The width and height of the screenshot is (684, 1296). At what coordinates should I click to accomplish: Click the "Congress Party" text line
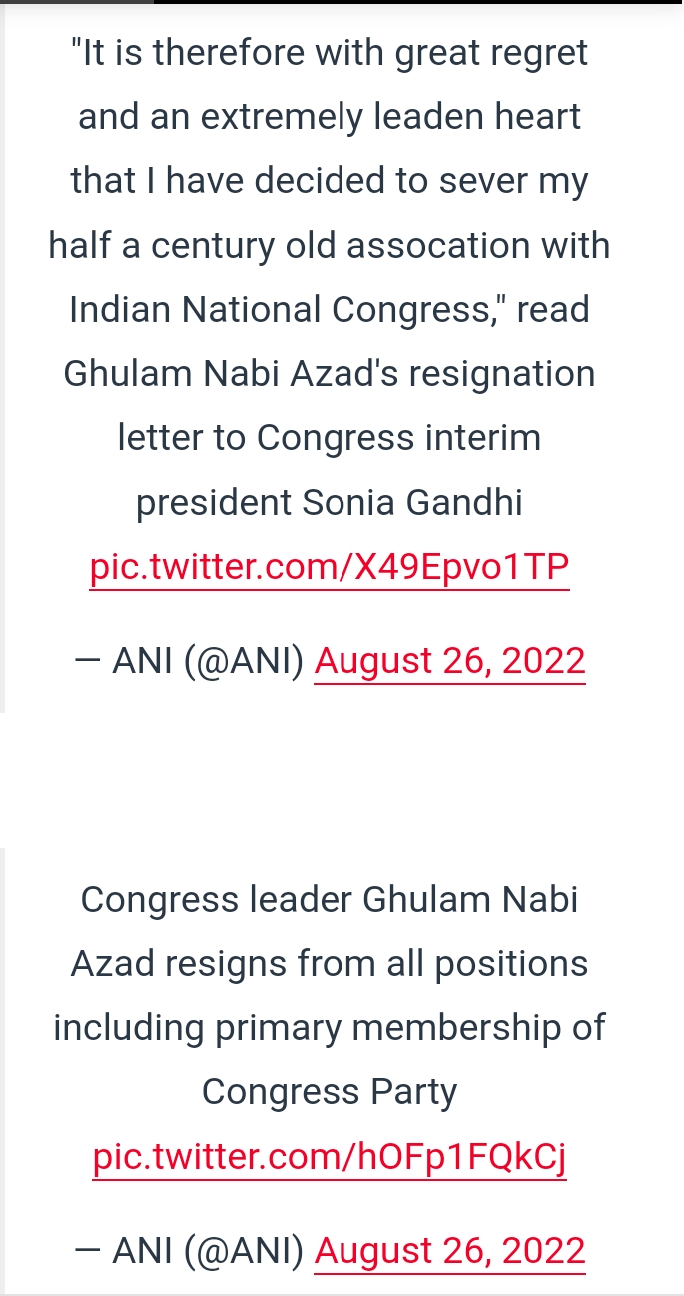point(329,1091)
